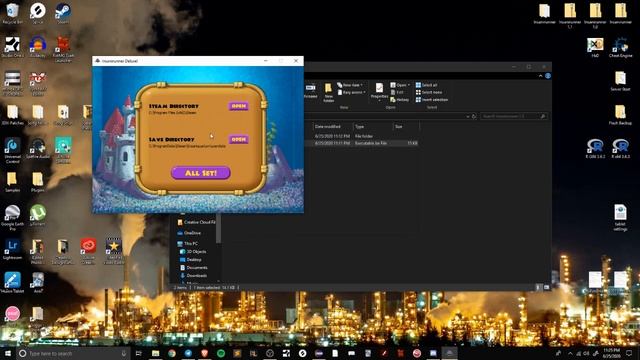The width and height of the screenshot is (640, 360).
Task: Select Downloads in navigation pane
Action: [193, 276]
